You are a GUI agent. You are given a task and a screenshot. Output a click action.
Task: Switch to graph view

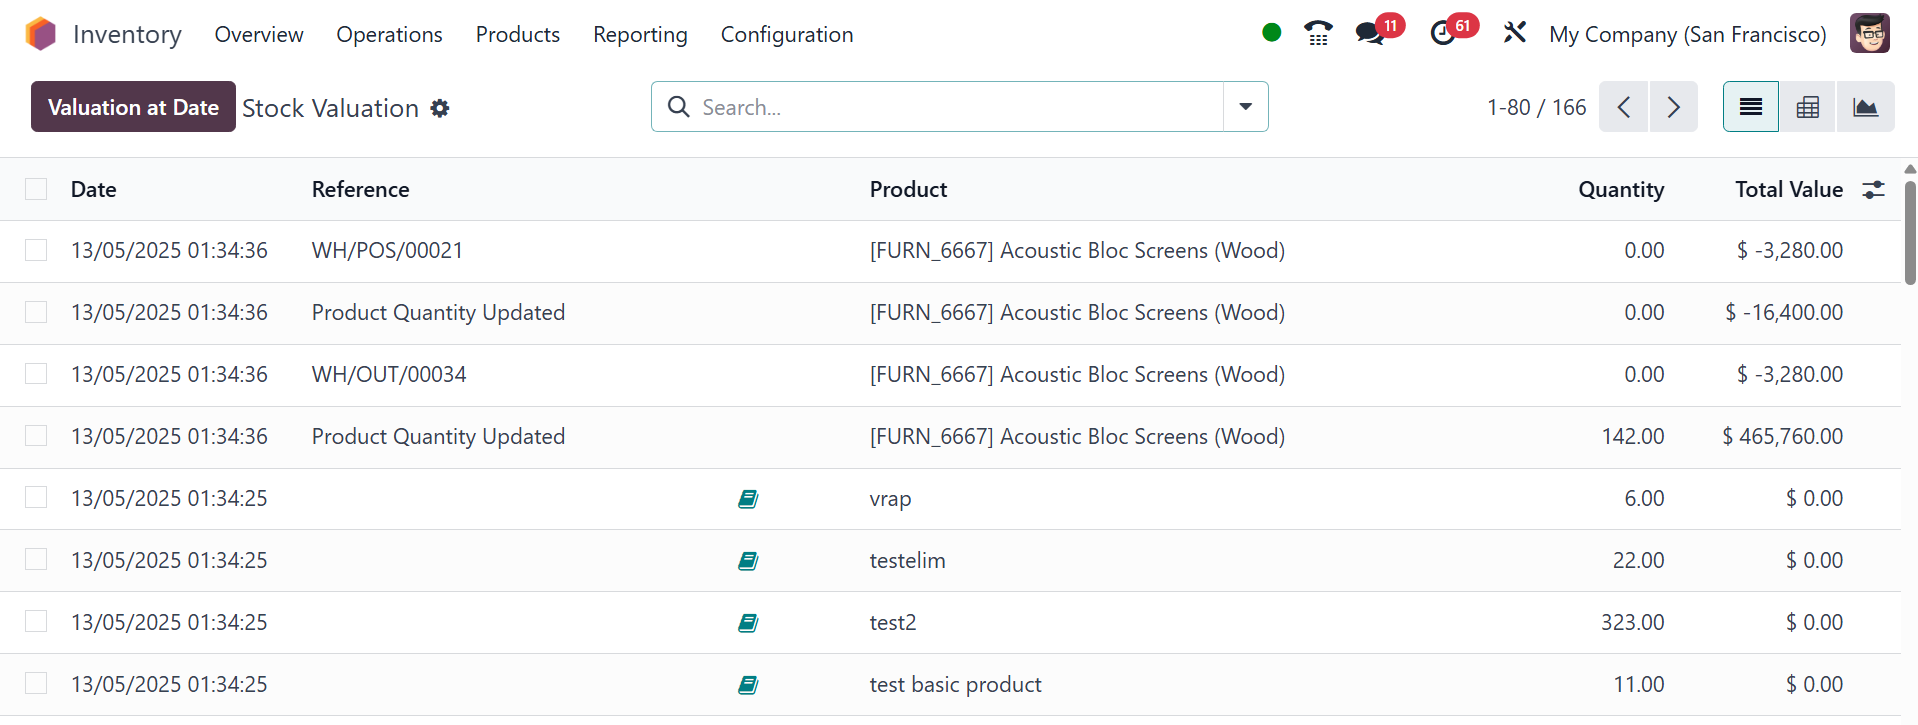point(1865,107)
